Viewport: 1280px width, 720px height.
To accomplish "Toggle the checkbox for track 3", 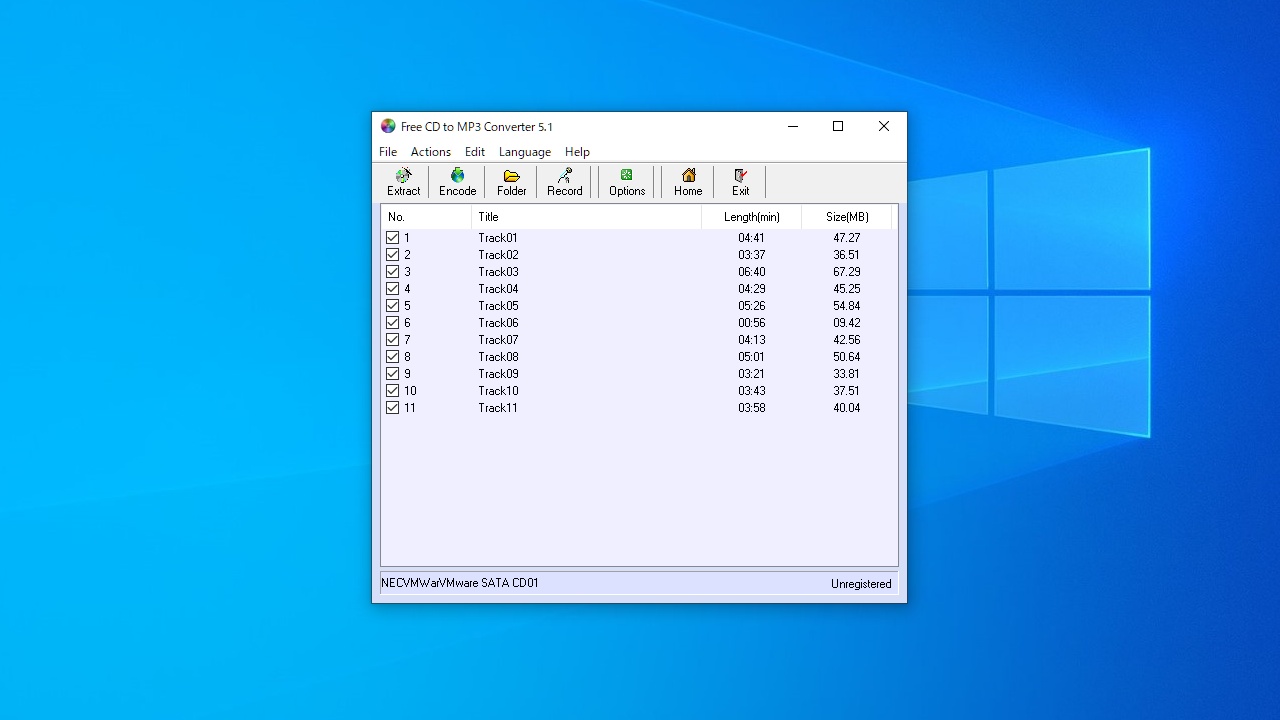I will (392, 272).
